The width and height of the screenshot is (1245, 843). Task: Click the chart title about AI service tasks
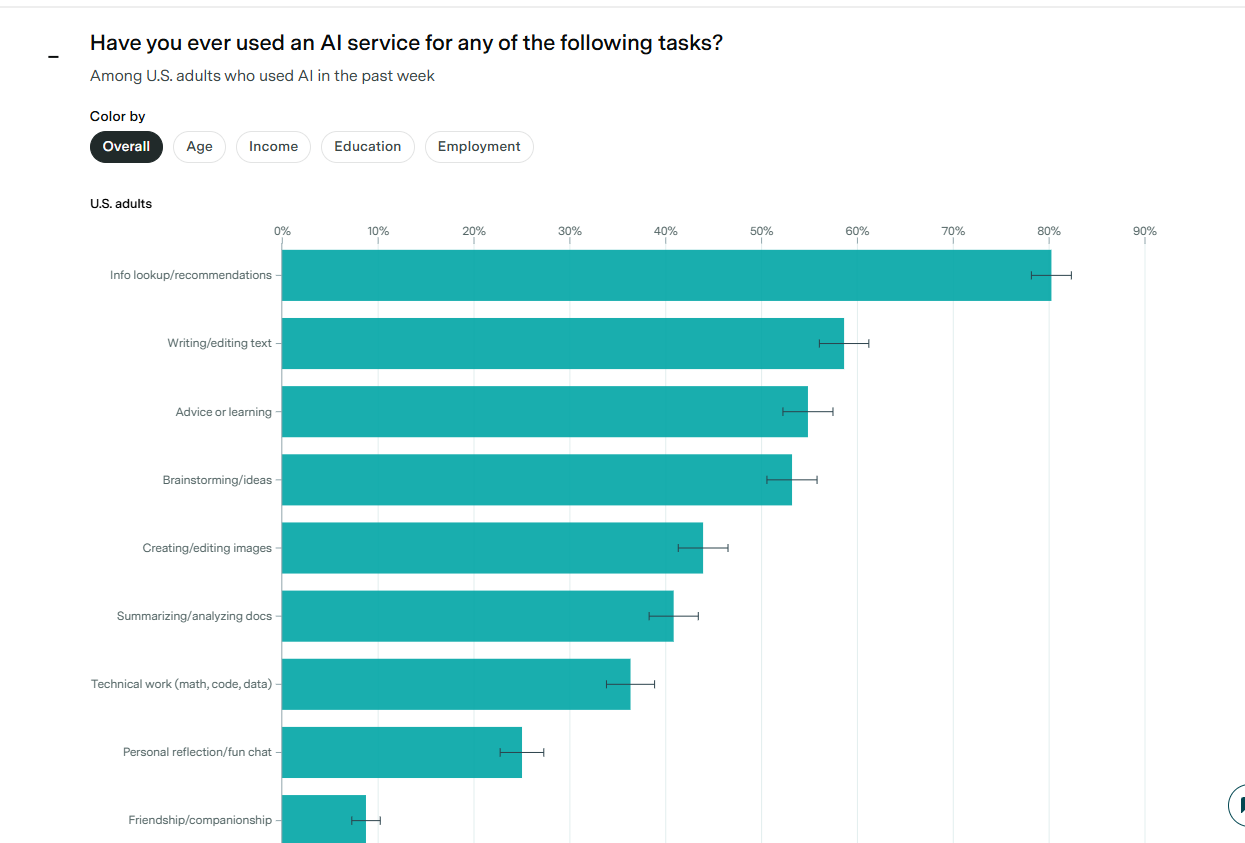tap(406, 43)
